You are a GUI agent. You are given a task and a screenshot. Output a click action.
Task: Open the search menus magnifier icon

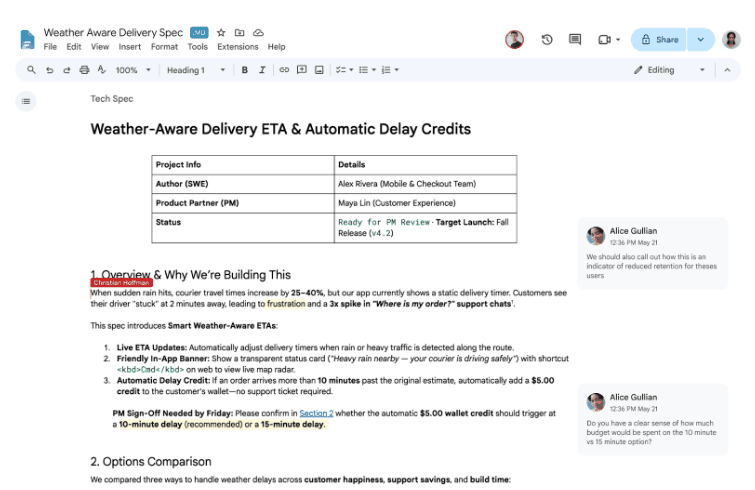click(31, 70)
